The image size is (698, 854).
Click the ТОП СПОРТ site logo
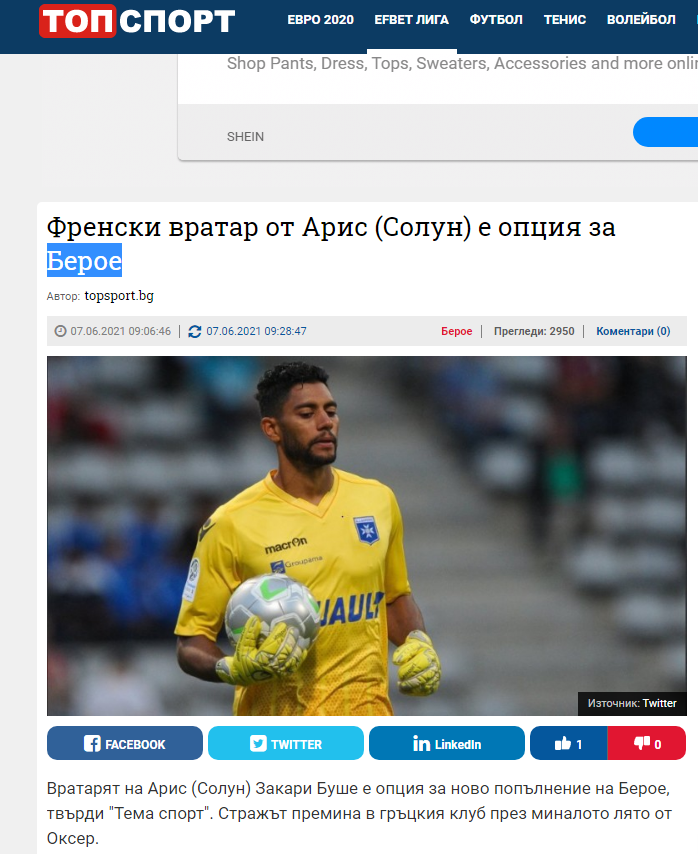[137, 21]
